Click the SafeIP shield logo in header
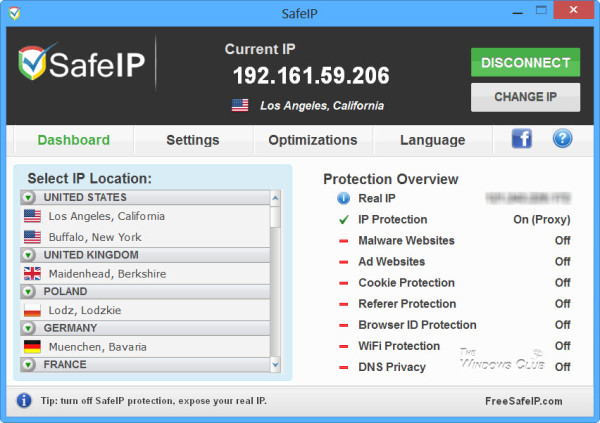 (x=34, y=62)
